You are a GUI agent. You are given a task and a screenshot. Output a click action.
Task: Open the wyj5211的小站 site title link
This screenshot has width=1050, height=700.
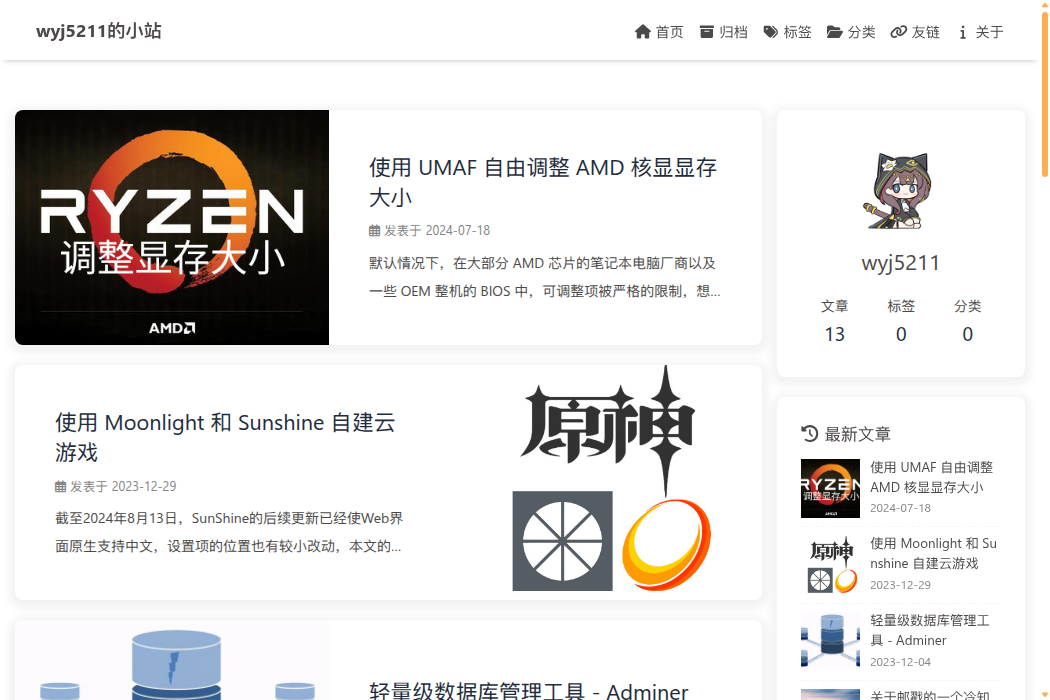coord(98,31)
